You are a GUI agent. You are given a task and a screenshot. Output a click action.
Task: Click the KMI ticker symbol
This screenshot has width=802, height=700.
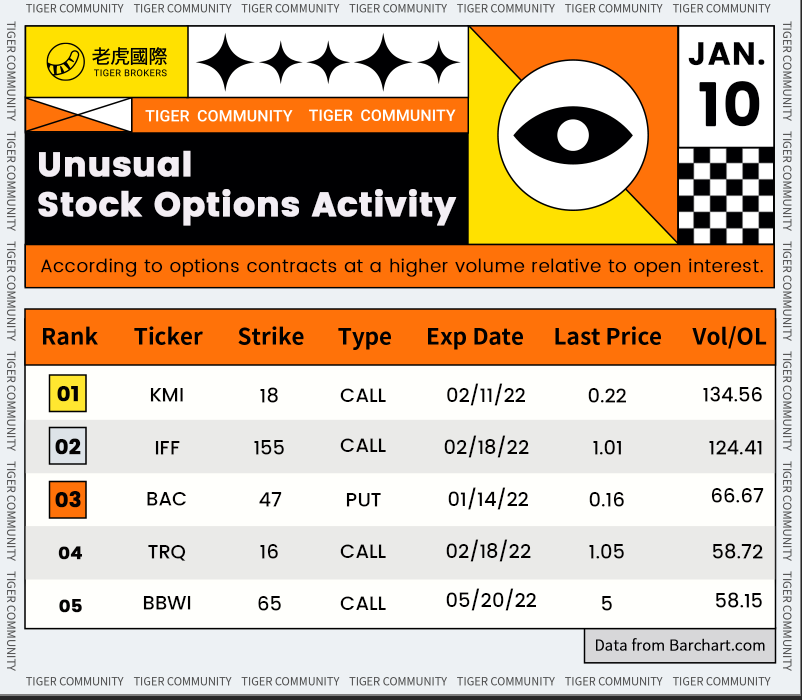(x=166, y=395)
